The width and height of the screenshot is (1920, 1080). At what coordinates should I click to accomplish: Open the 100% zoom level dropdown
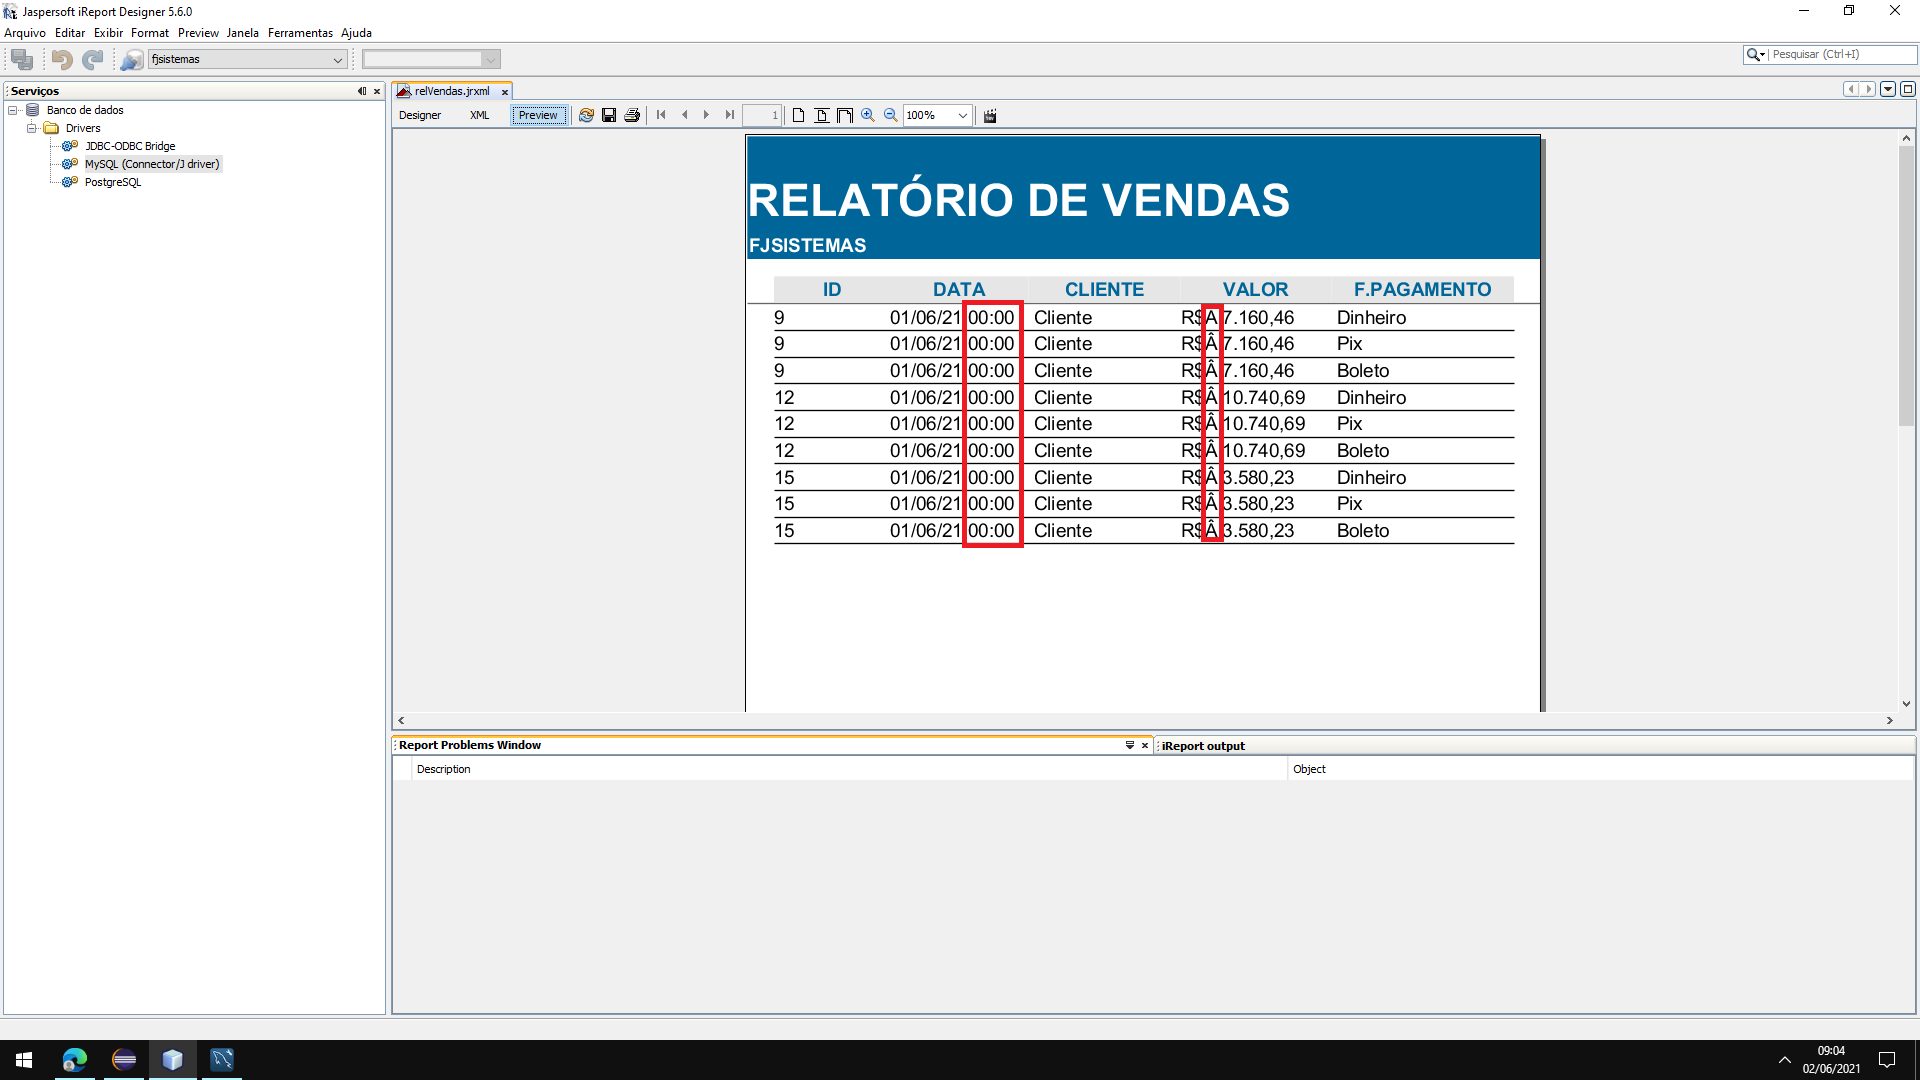coord(962,115)
